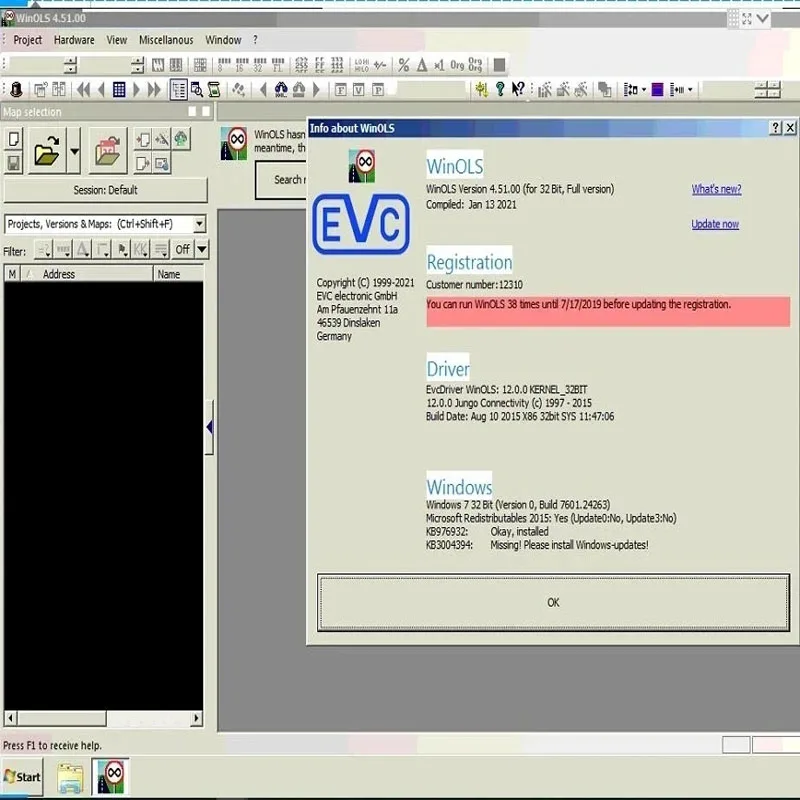
Task: Click the export file page arrow icon
Action: coord(143,163)
